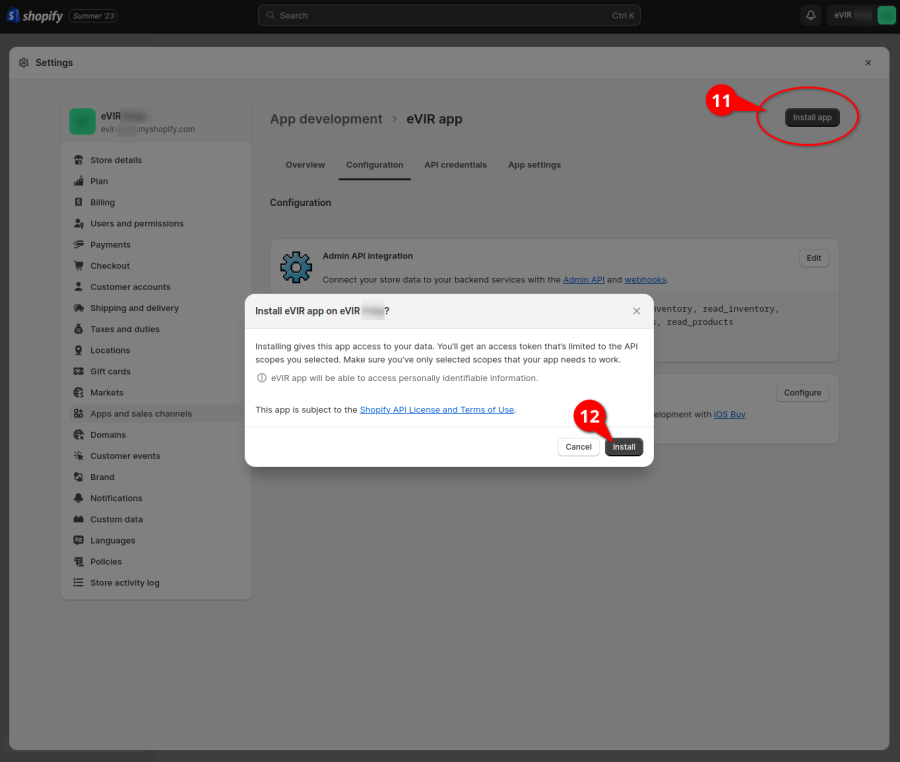Click the Settings gear icon

(x=24, y=63)
